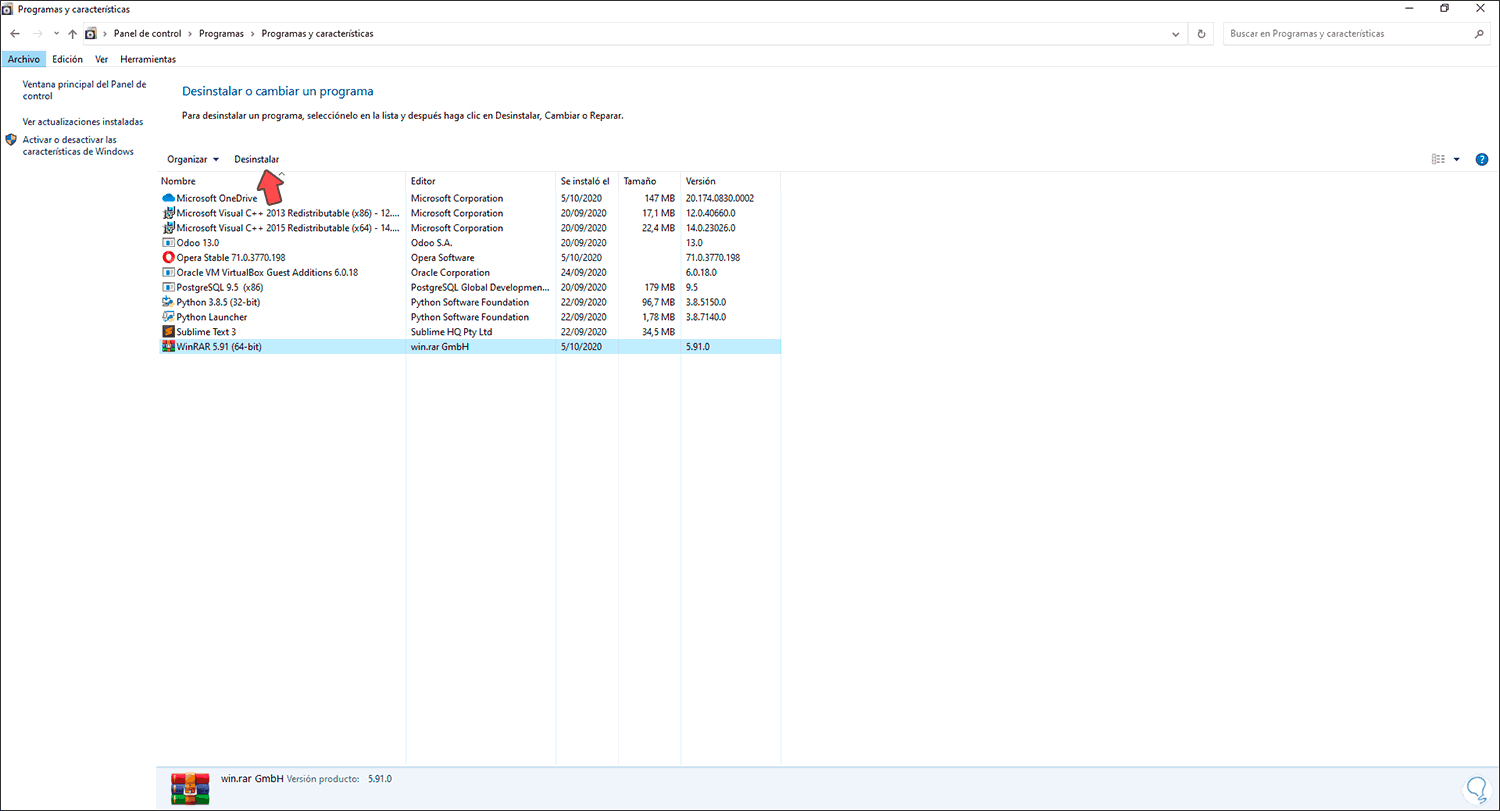Select the Python Launcher row name
This screenshot has width=1500, height=811.
click(212, 317)
